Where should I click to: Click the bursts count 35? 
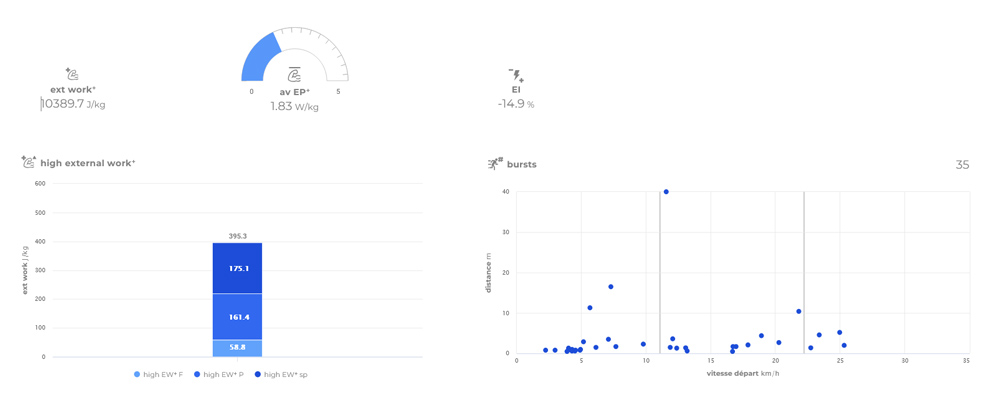(962, 165)
